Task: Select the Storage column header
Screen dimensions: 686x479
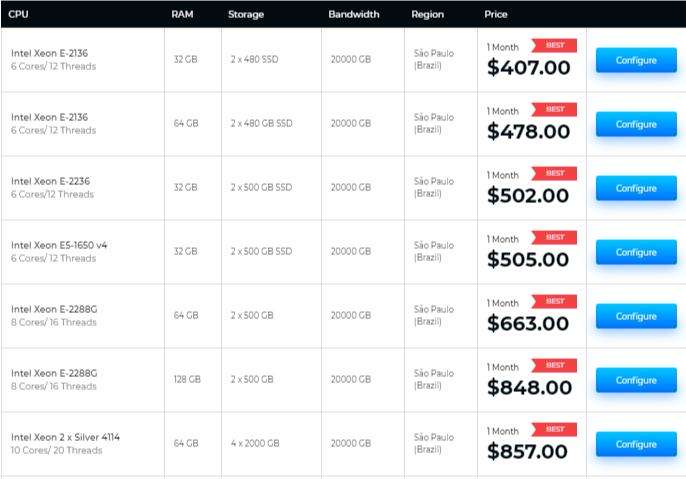Action: [248, 14]
